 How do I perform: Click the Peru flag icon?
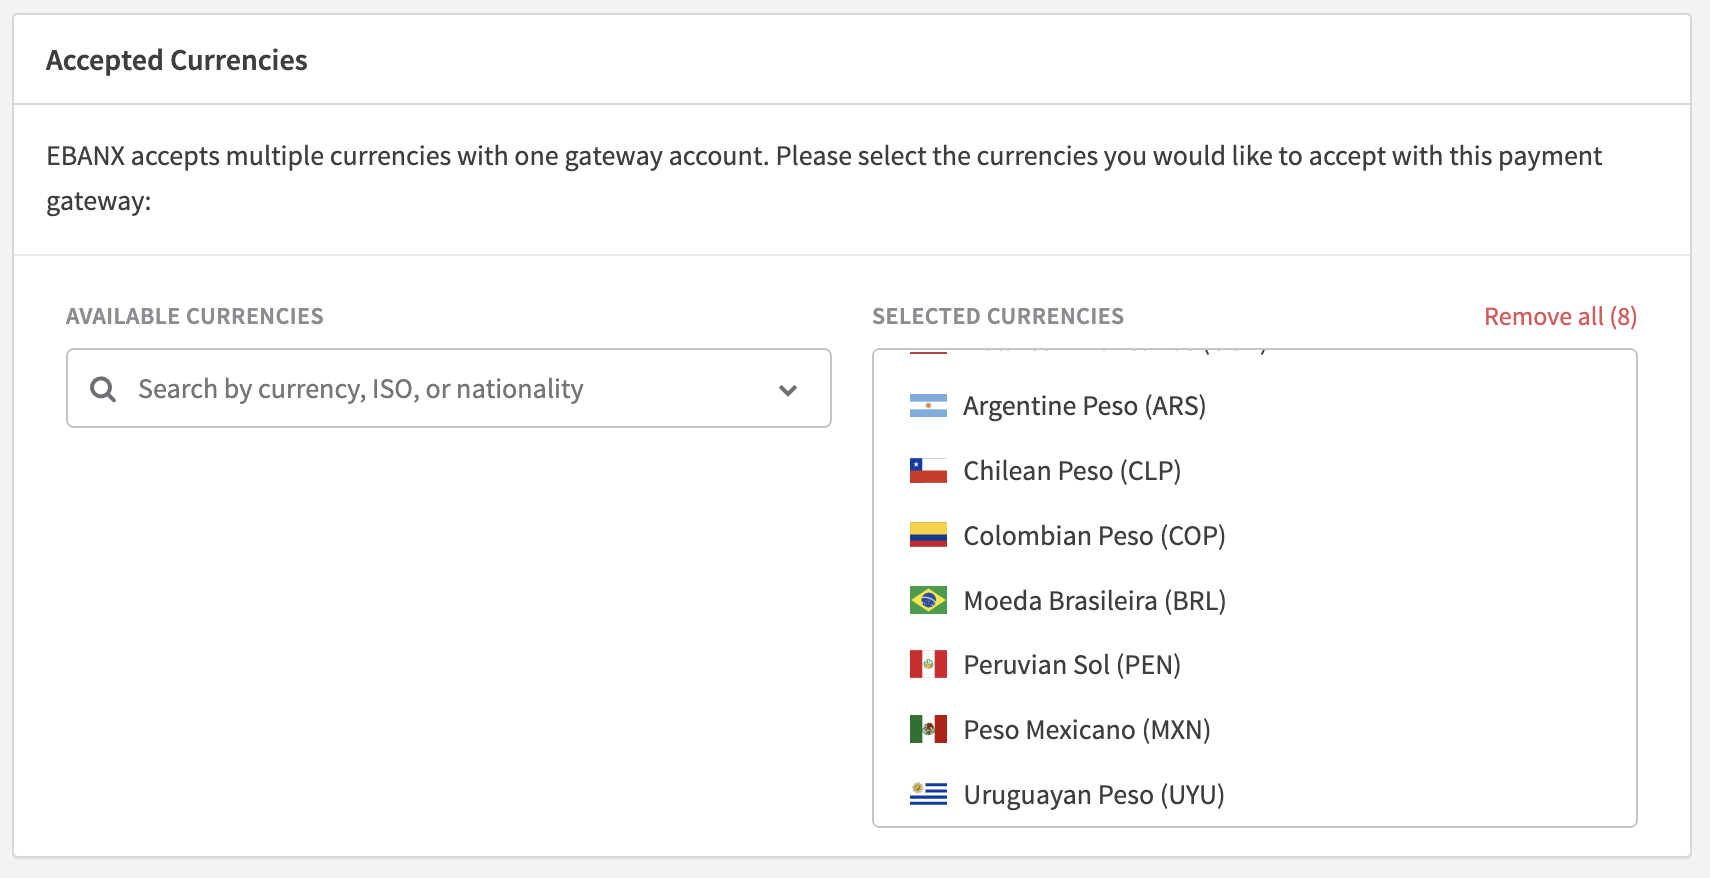pyautogui.click(x=928, y=665)
